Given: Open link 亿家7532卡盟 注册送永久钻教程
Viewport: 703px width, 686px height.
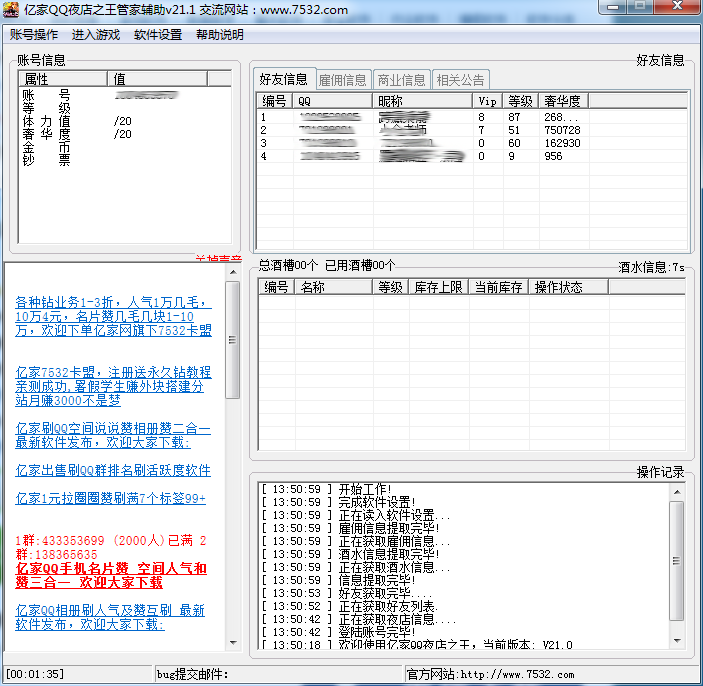Looking at the screenshot, I should 113,386.
